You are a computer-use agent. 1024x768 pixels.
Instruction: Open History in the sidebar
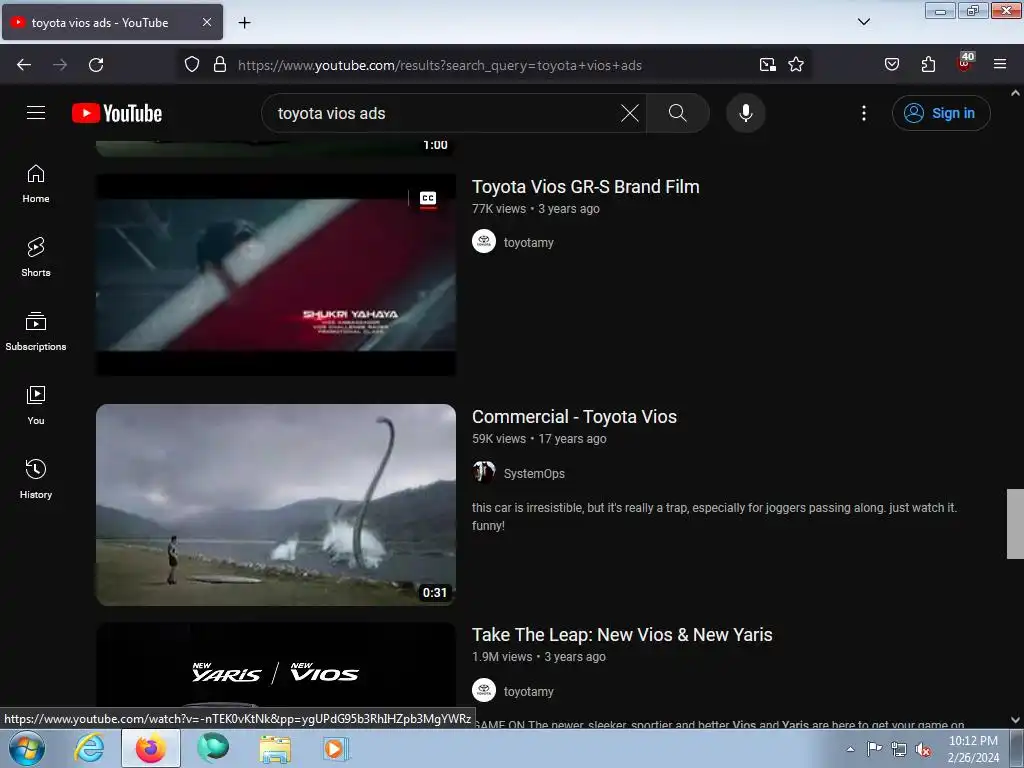pos(36,479)
